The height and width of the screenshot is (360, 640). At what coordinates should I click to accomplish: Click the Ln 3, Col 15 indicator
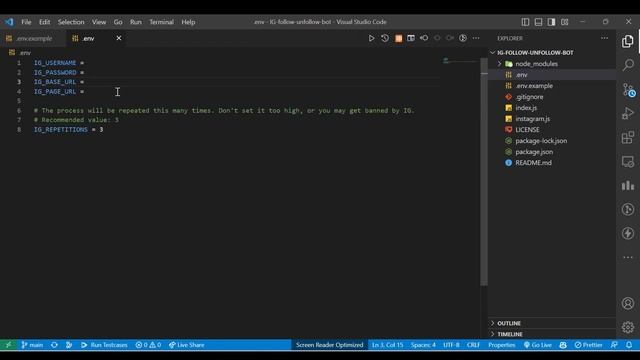387,345
